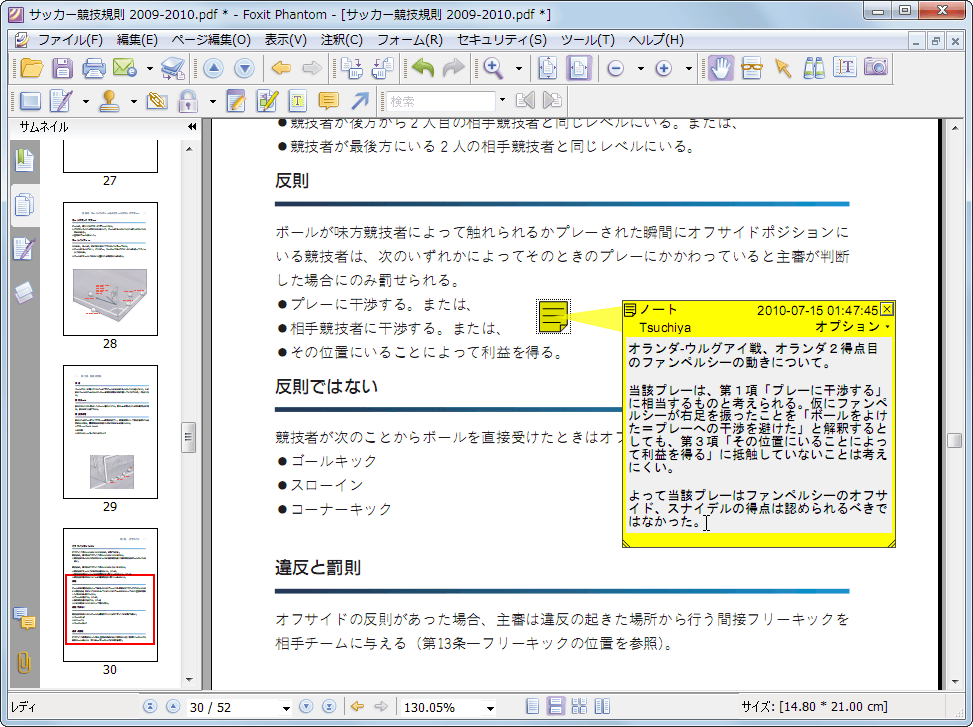
Task: Choose the Select Text tool
Action: (x=845, y=68)
